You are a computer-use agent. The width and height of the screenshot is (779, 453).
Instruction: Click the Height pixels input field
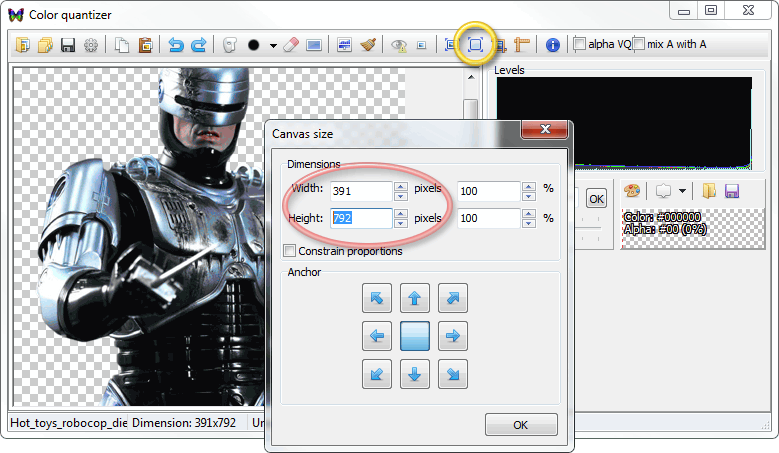[361, 218]
